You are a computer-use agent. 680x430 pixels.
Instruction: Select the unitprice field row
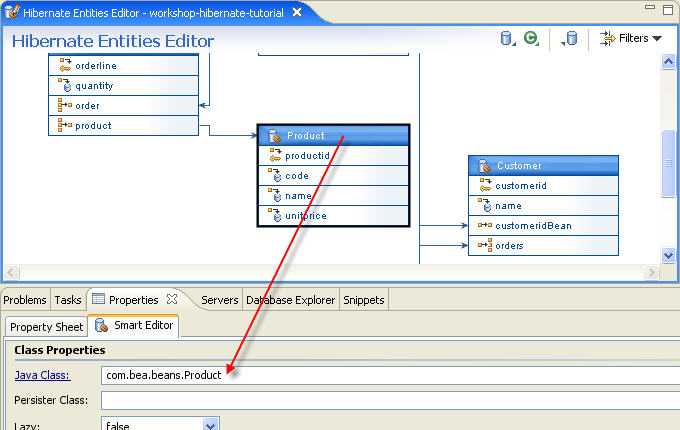333,215
